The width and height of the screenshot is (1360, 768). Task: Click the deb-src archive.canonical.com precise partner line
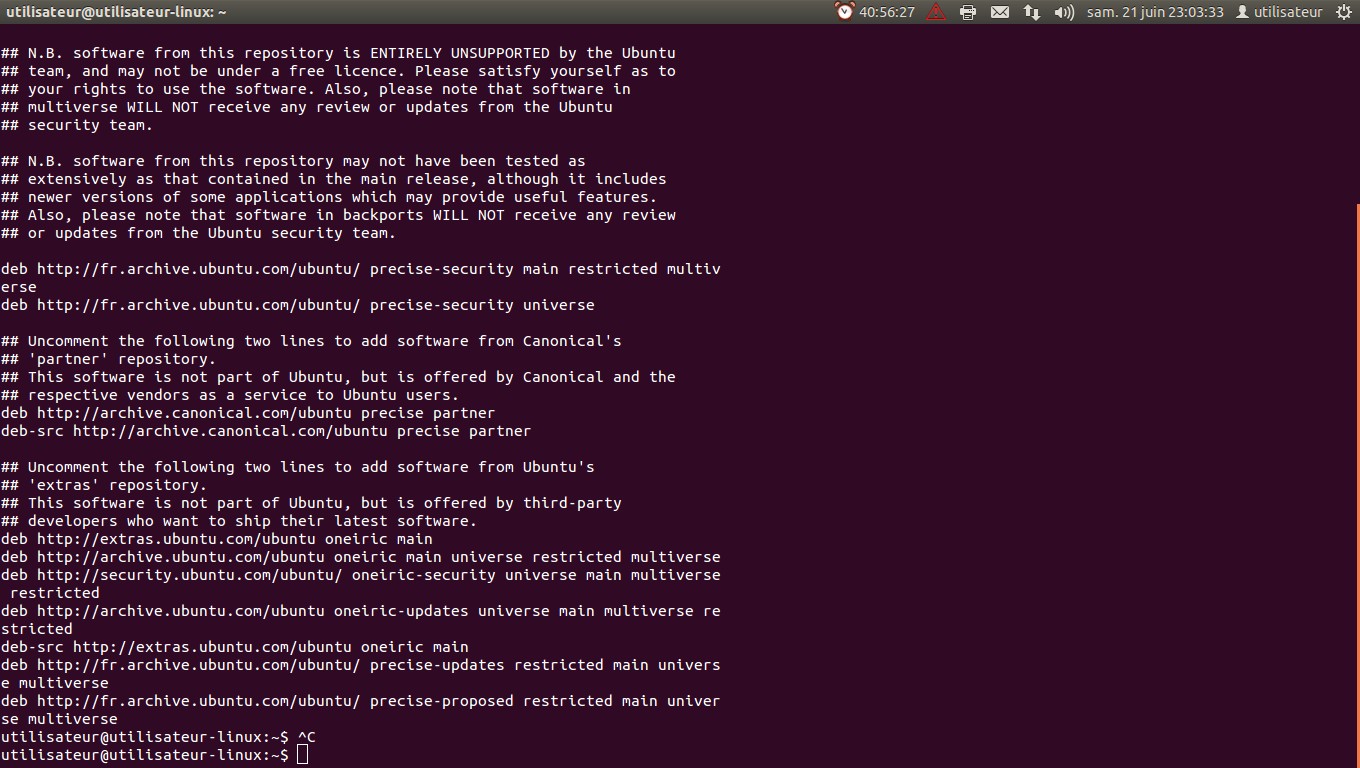tap(266, 431)
